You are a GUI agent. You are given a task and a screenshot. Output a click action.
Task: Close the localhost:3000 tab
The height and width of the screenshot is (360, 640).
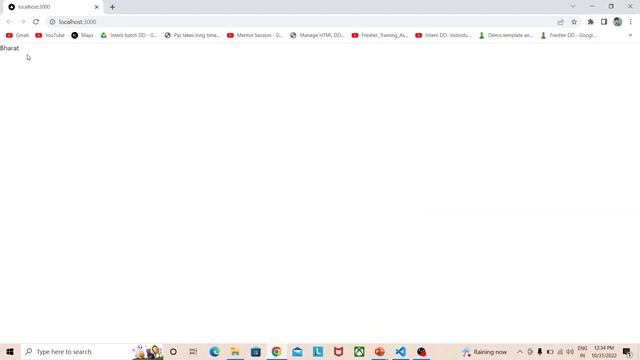pyautogui.click(x=97, y=7)
